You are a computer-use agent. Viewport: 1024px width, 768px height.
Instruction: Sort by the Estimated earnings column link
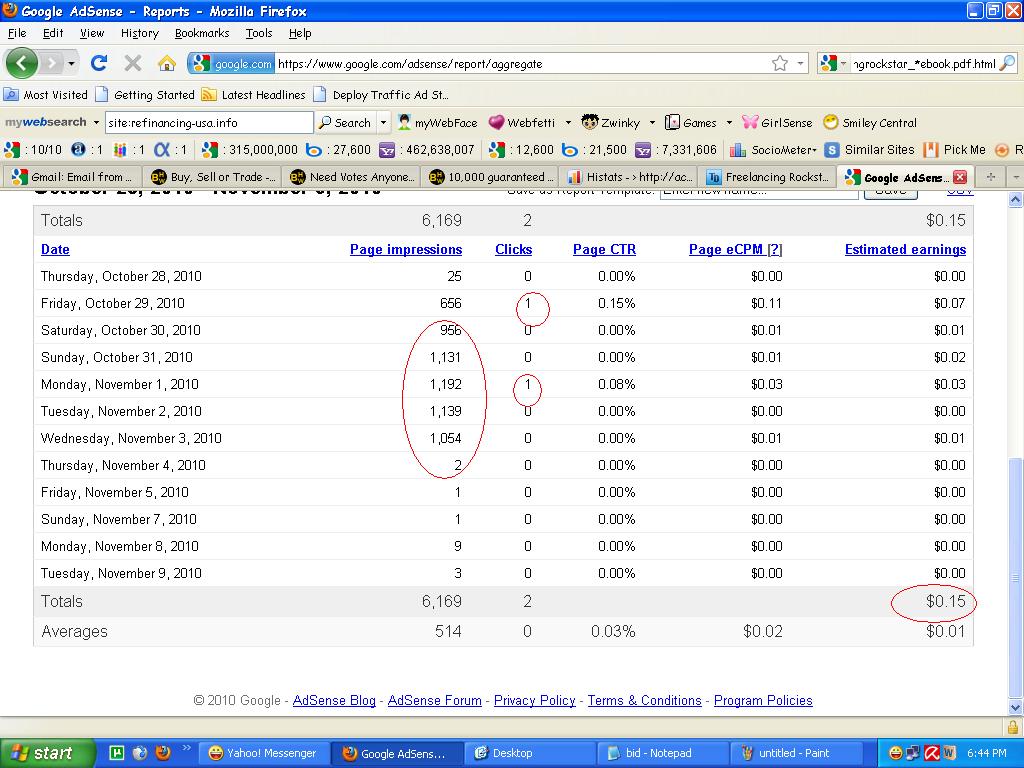(905, 249)
